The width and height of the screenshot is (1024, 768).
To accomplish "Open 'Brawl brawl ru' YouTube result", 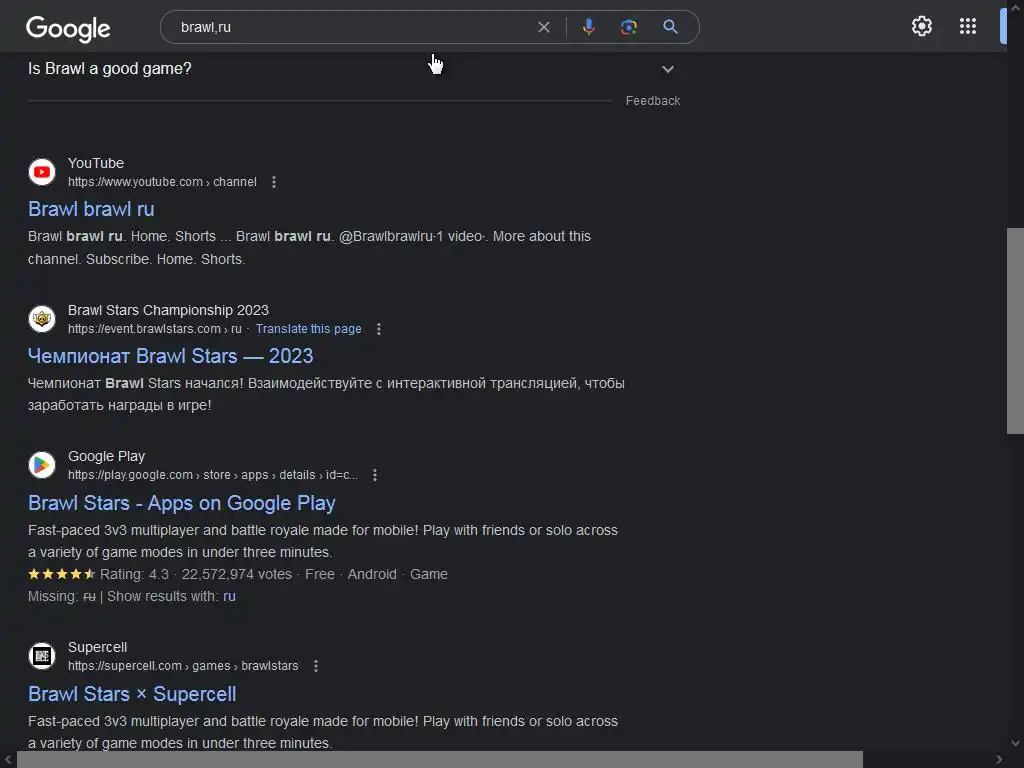I will click(91, 209).
